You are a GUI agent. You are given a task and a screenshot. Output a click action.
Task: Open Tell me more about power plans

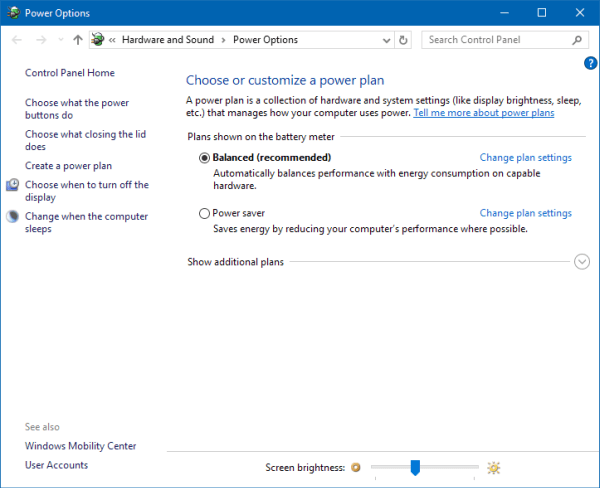(483, 113)
